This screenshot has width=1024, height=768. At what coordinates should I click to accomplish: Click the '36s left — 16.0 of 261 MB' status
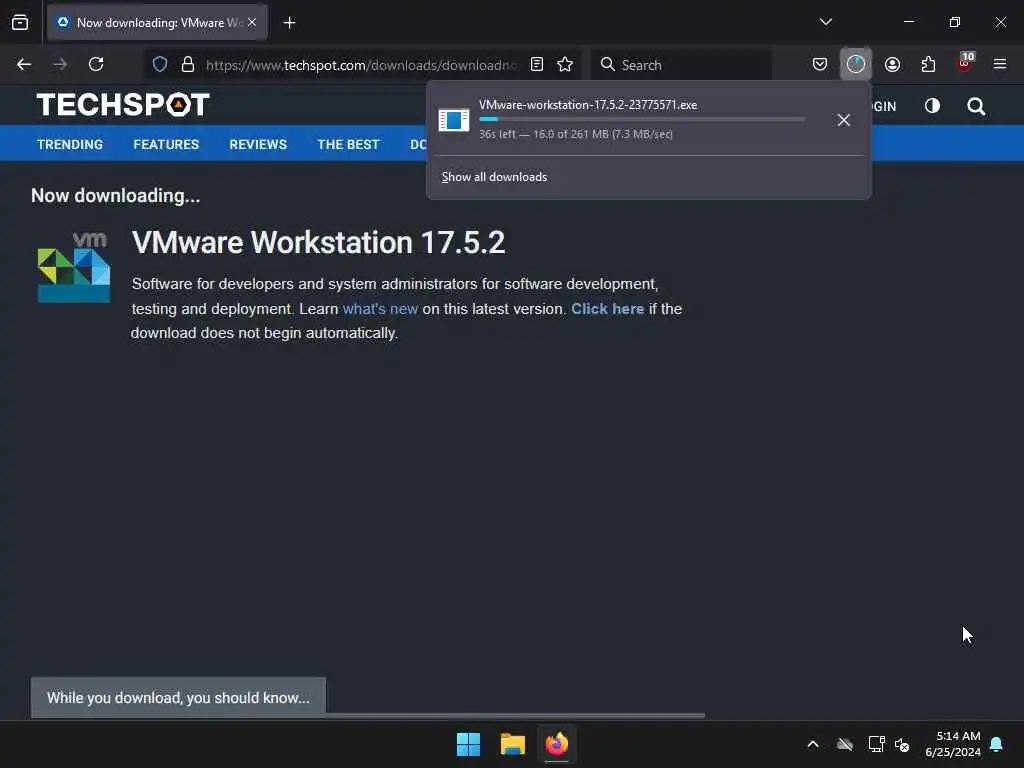[x=575, y=134]
